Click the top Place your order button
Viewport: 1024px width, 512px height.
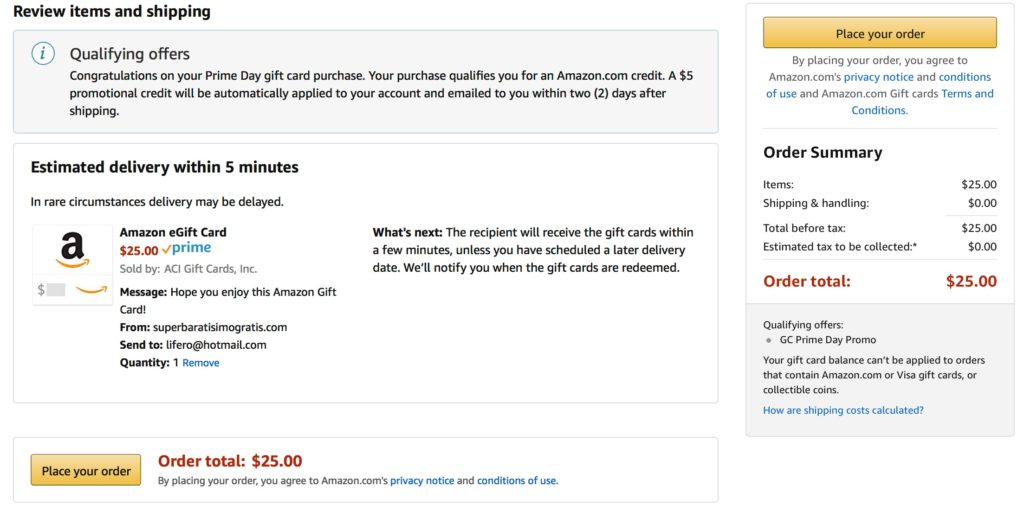[x=880, y=33]
